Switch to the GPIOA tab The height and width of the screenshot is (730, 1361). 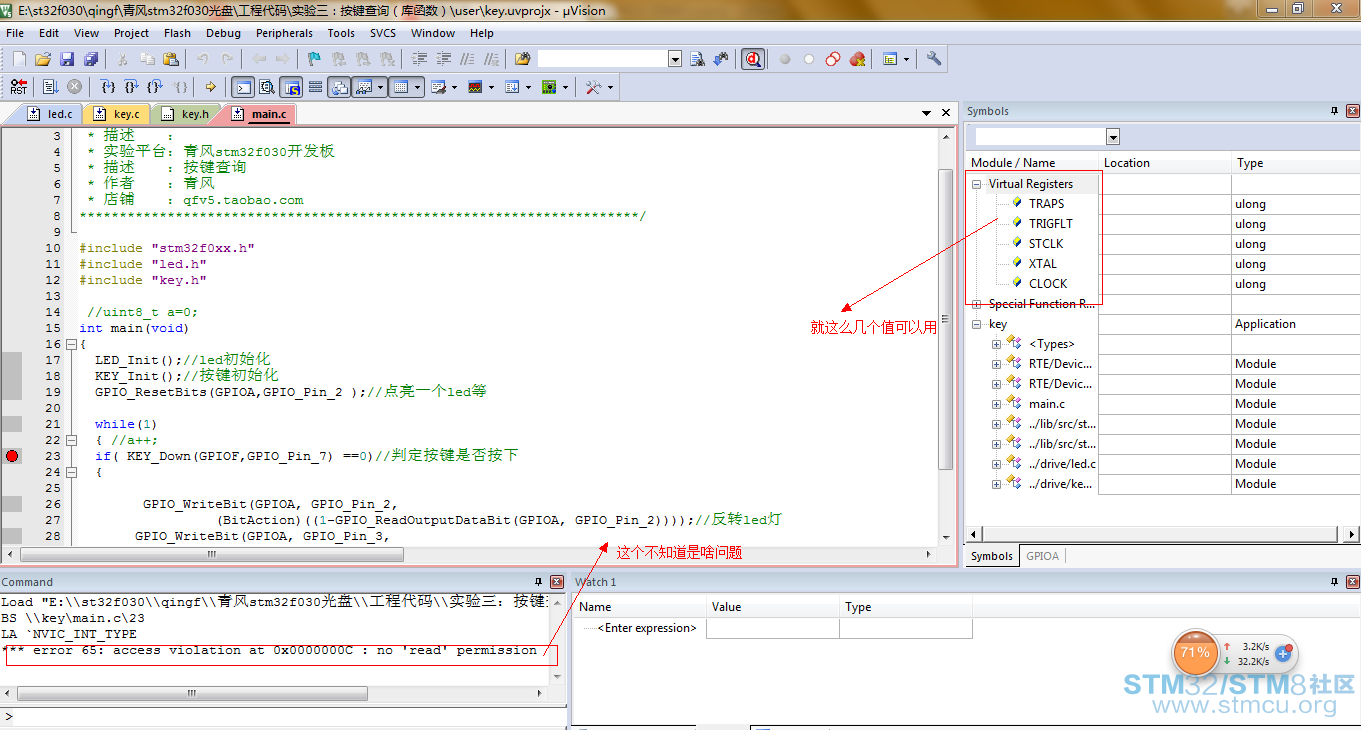click(x=1042, y=556)
